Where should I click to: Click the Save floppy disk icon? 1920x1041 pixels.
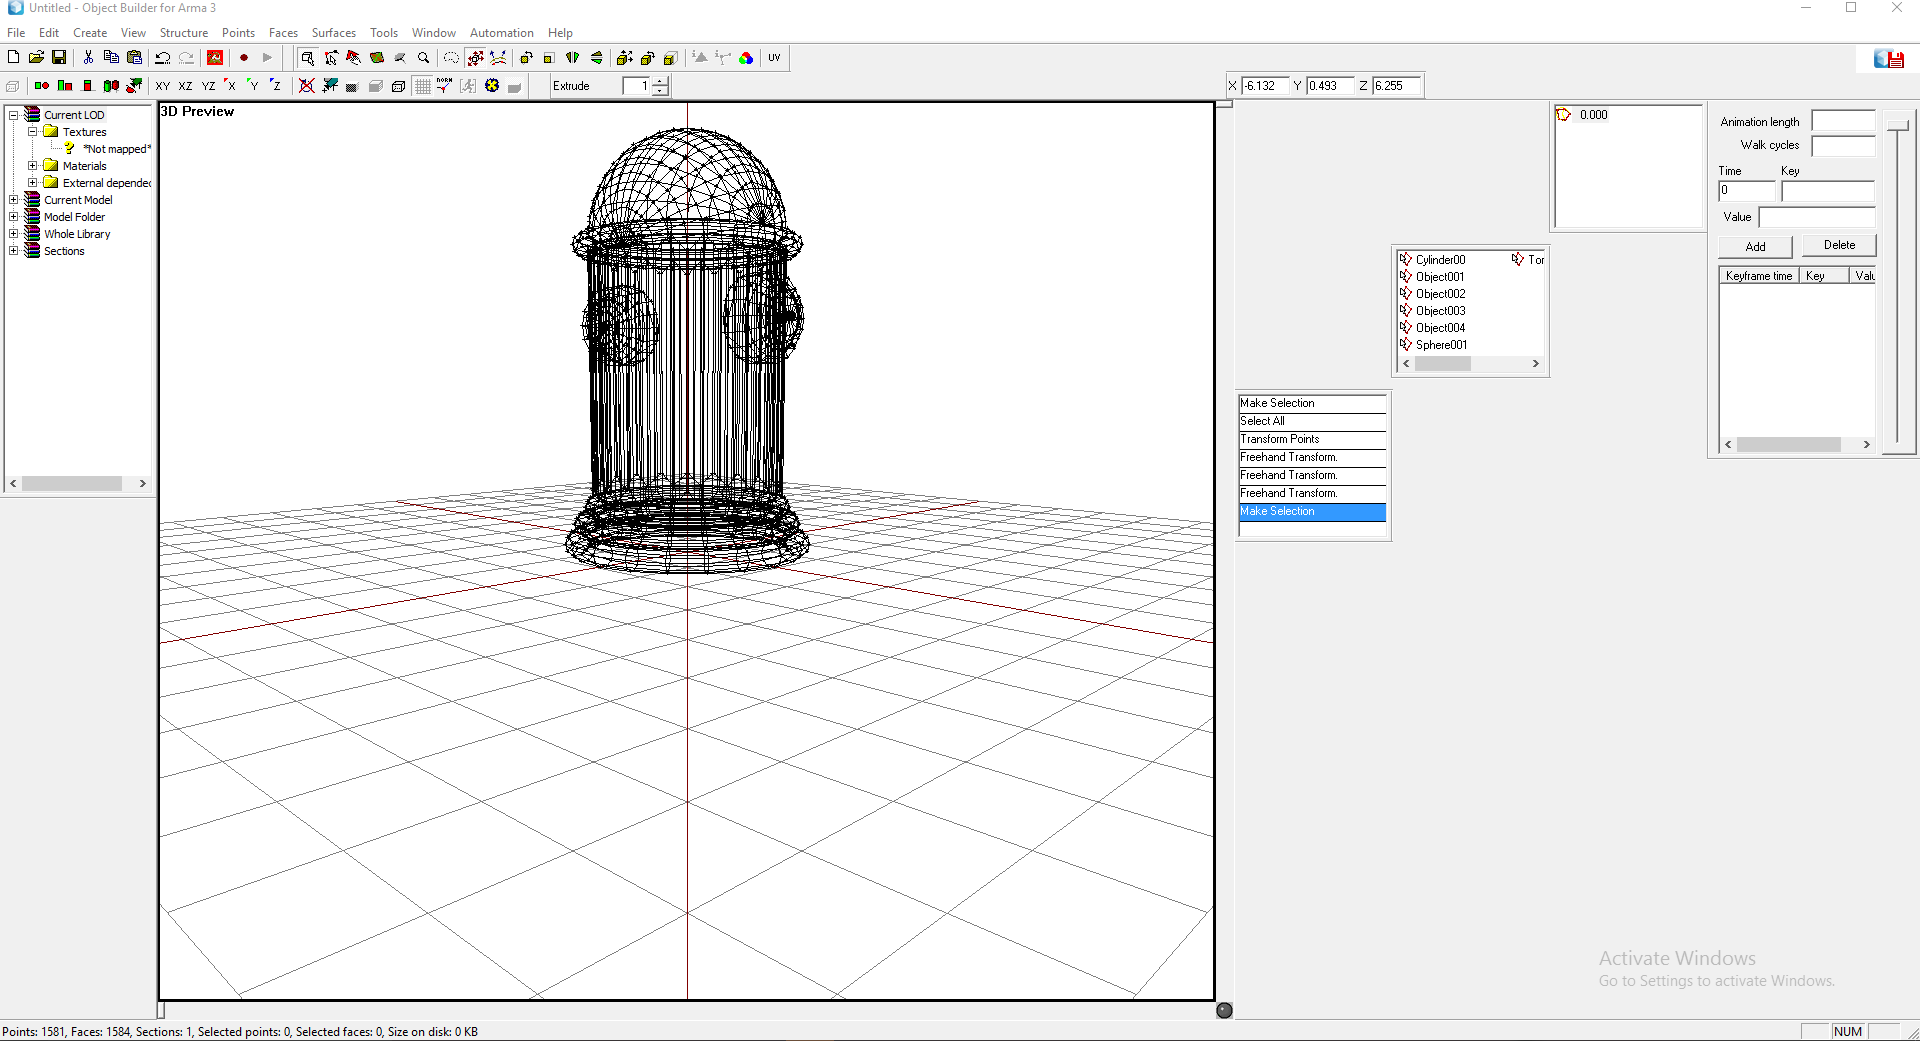59,58
